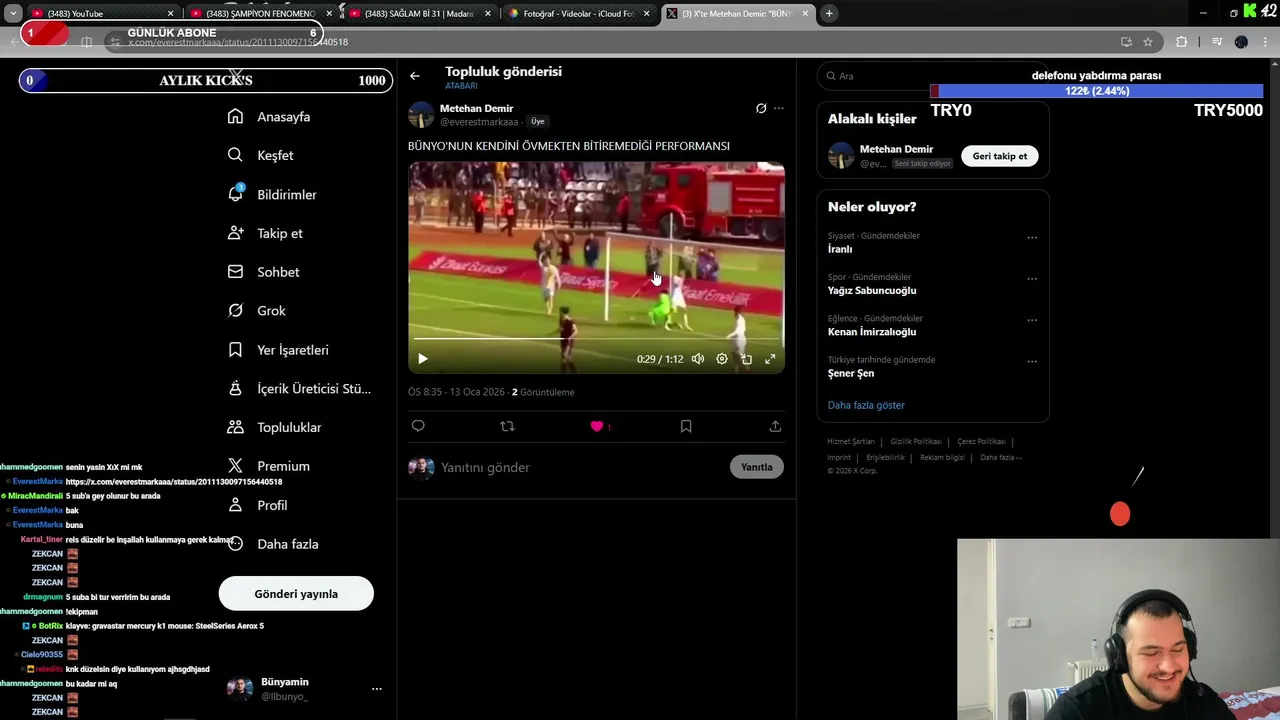
Task: Open Metehan Demir in Alakalı kişiler
Action: [896, 149]
